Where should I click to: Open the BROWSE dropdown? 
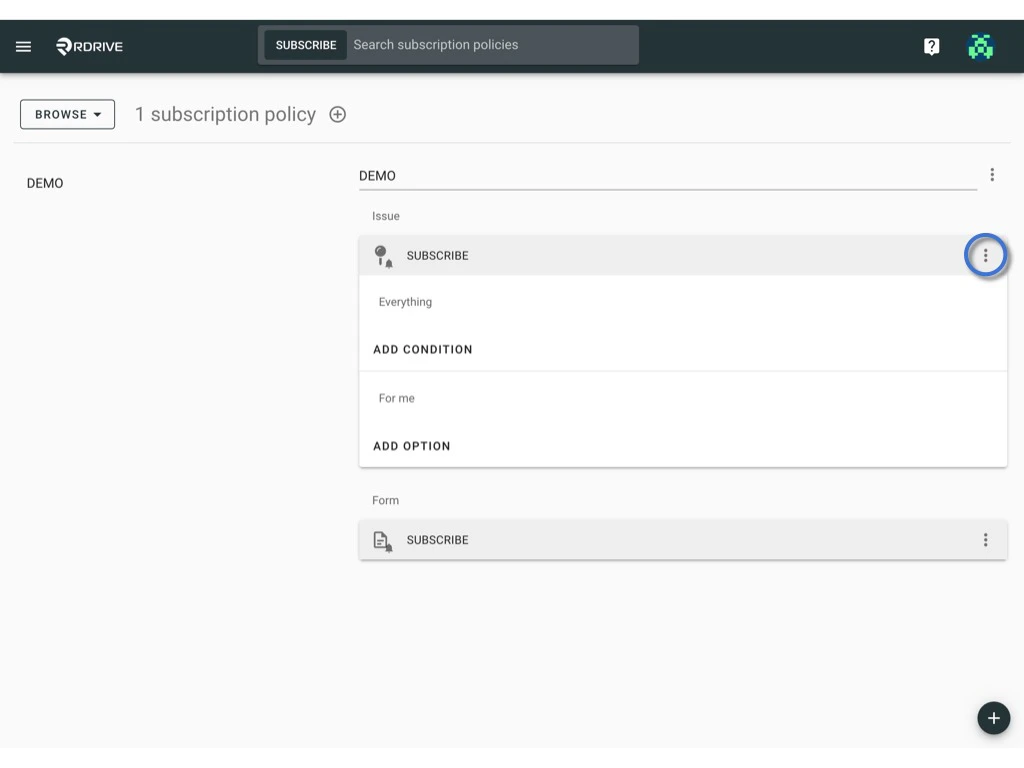tap(67, 114)
